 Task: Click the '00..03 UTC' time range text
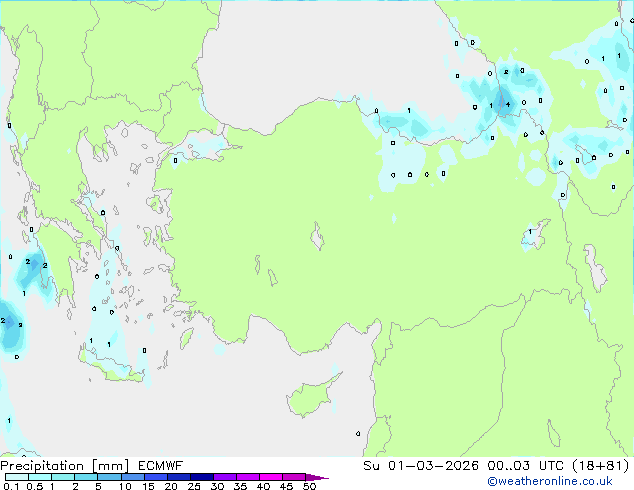pos(525,466)
